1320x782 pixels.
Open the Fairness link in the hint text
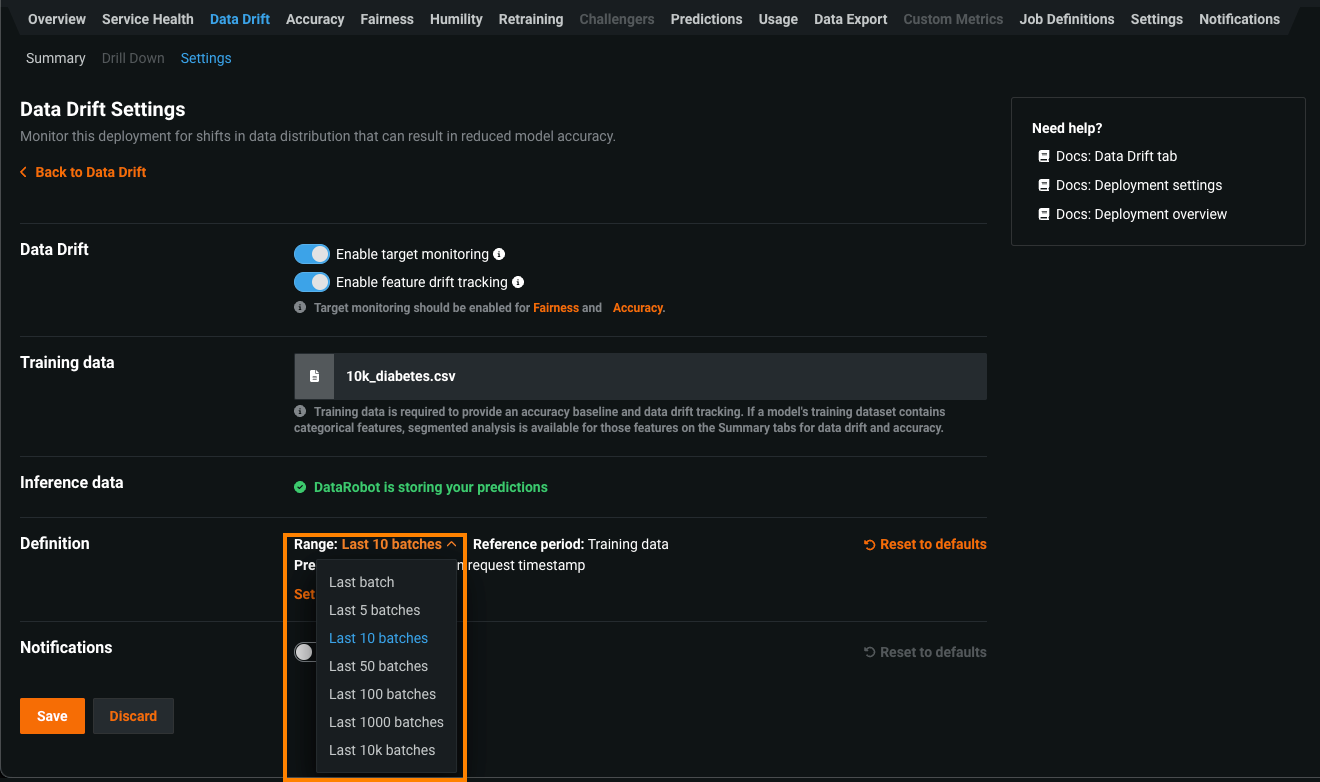(555, 308)
